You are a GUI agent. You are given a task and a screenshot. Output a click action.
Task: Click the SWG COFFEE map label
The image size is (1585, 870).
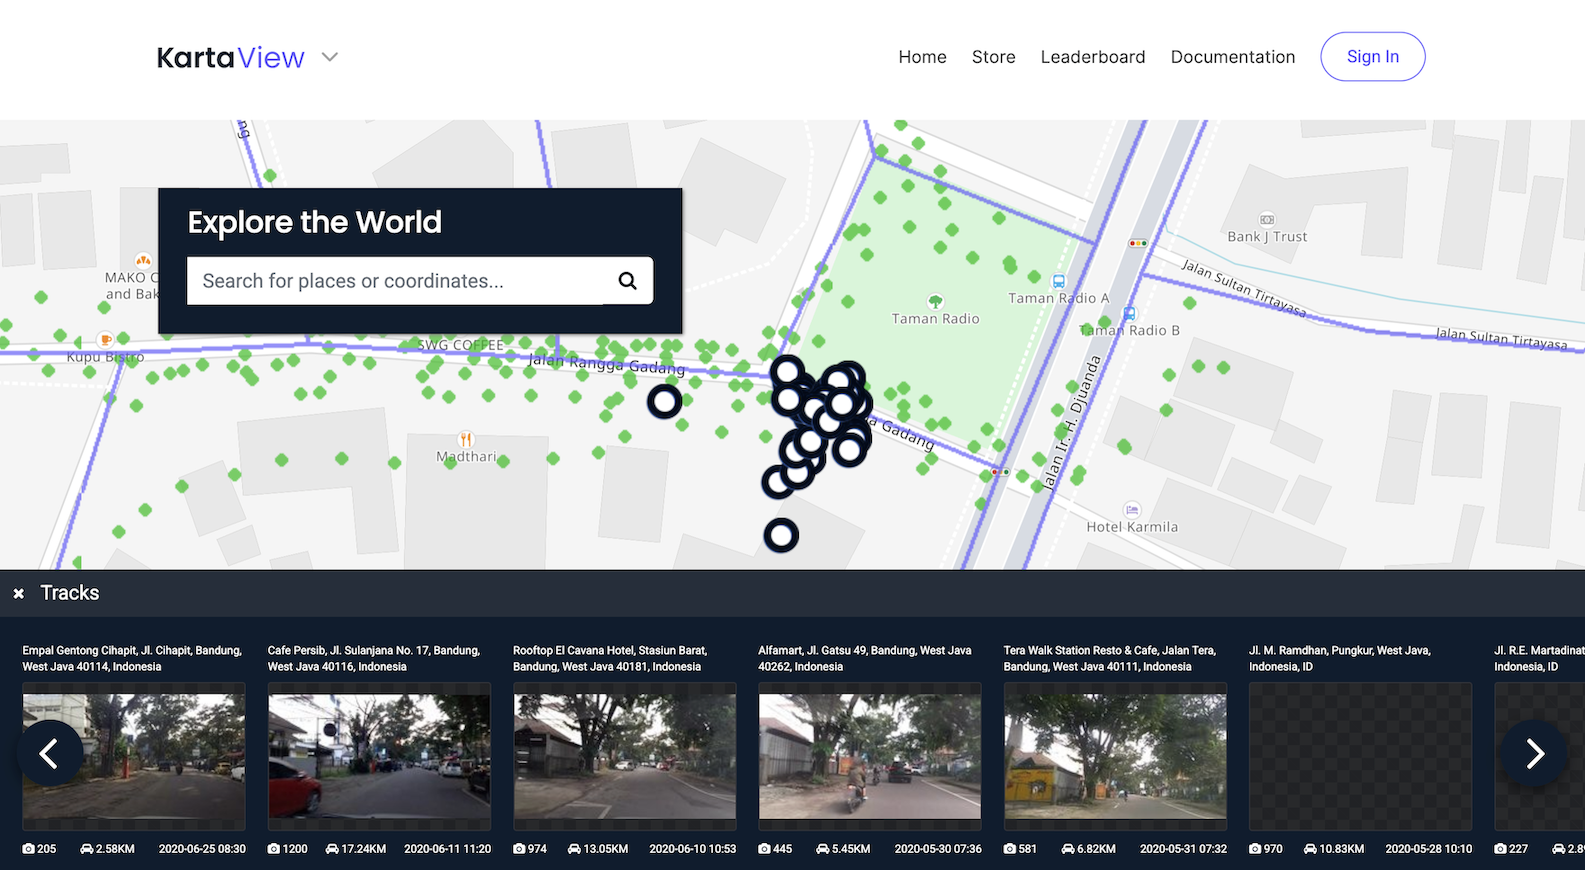460,345
